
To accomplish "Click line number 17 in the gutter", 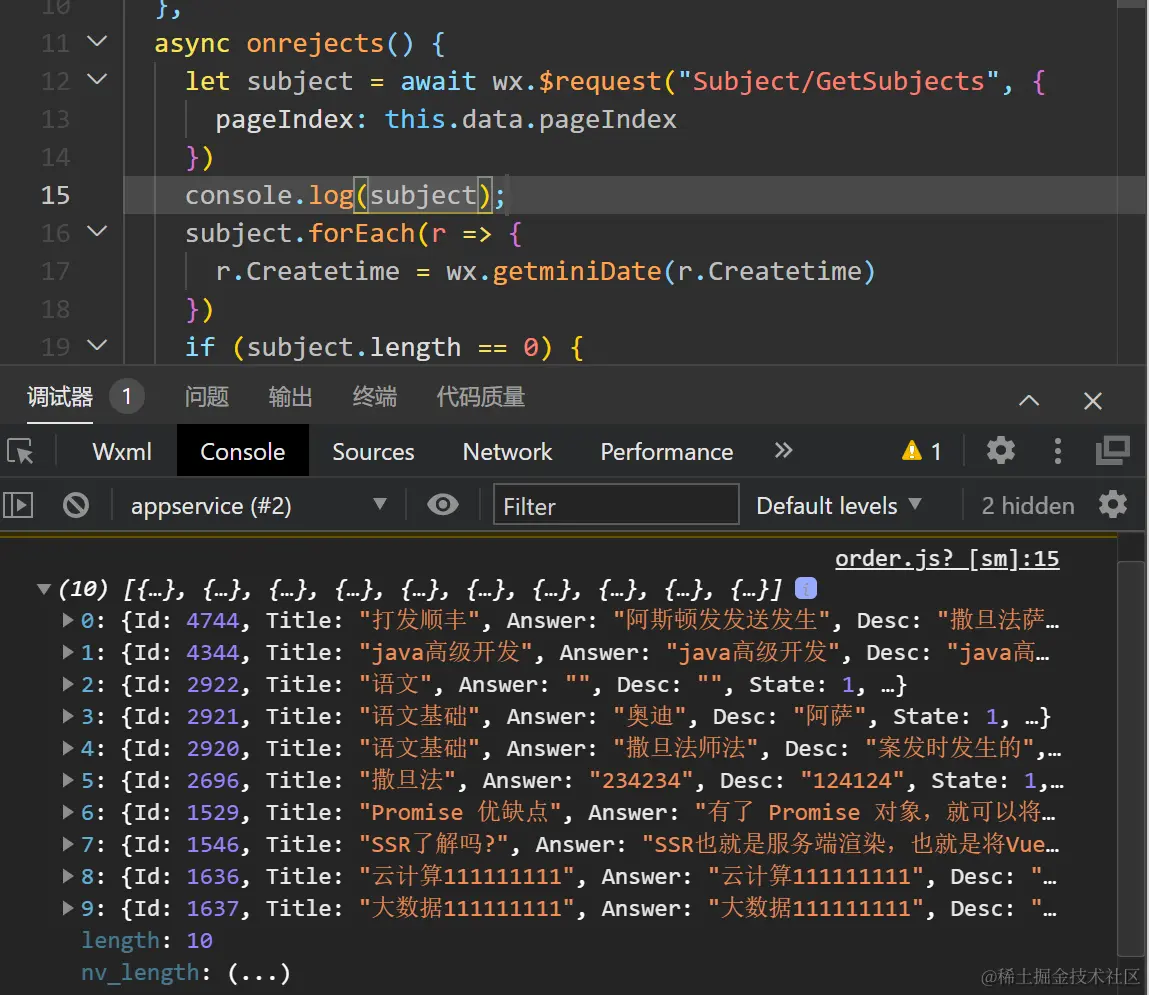I will (55, 271).
